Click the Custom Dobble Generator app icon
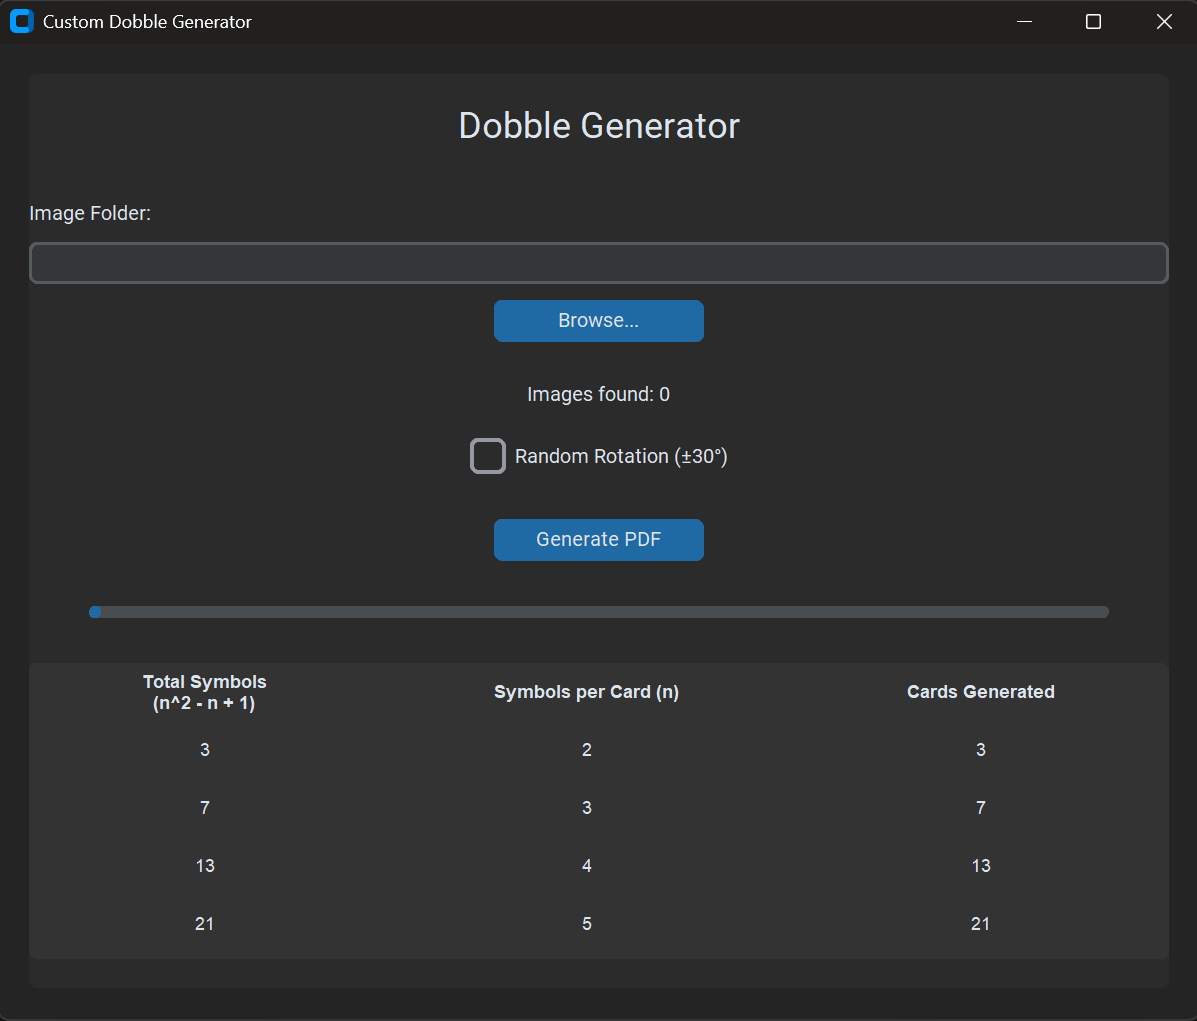1197x1021 pixels. coord(21,21)
